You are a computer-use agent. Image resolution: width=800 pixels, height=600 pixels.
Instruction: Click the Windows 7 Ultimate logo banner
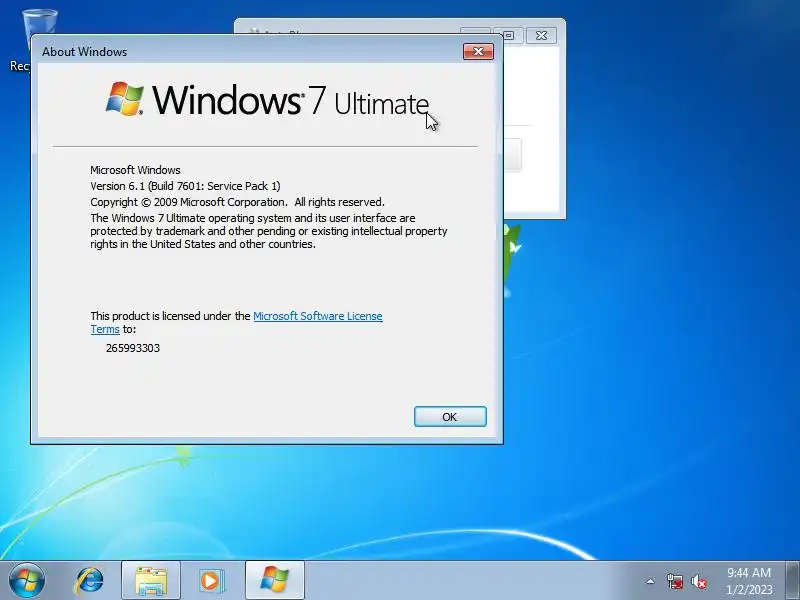(267, 99)
